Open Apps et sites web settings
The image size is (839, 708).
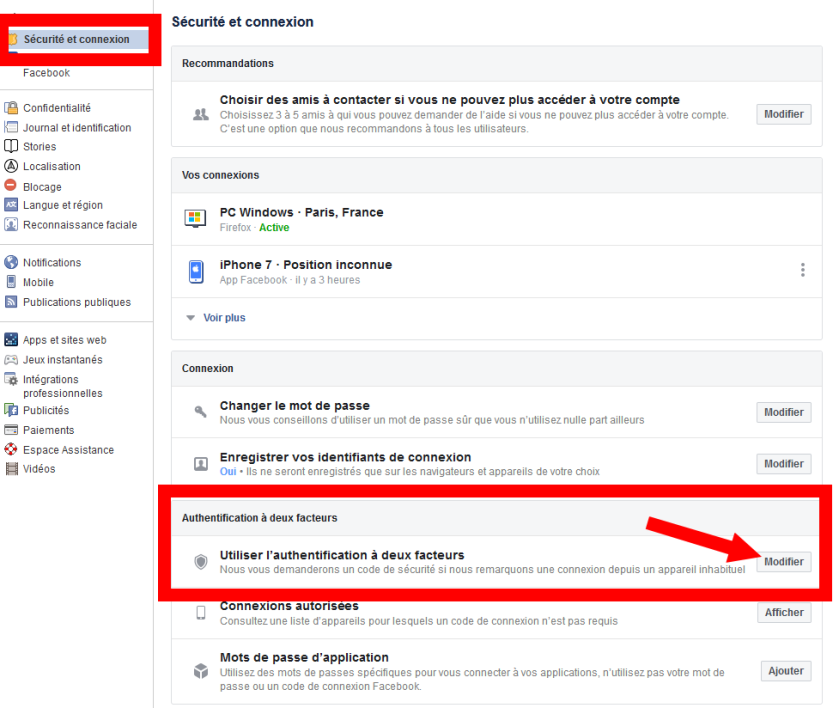pyautogui.click(x=65, y=340)
